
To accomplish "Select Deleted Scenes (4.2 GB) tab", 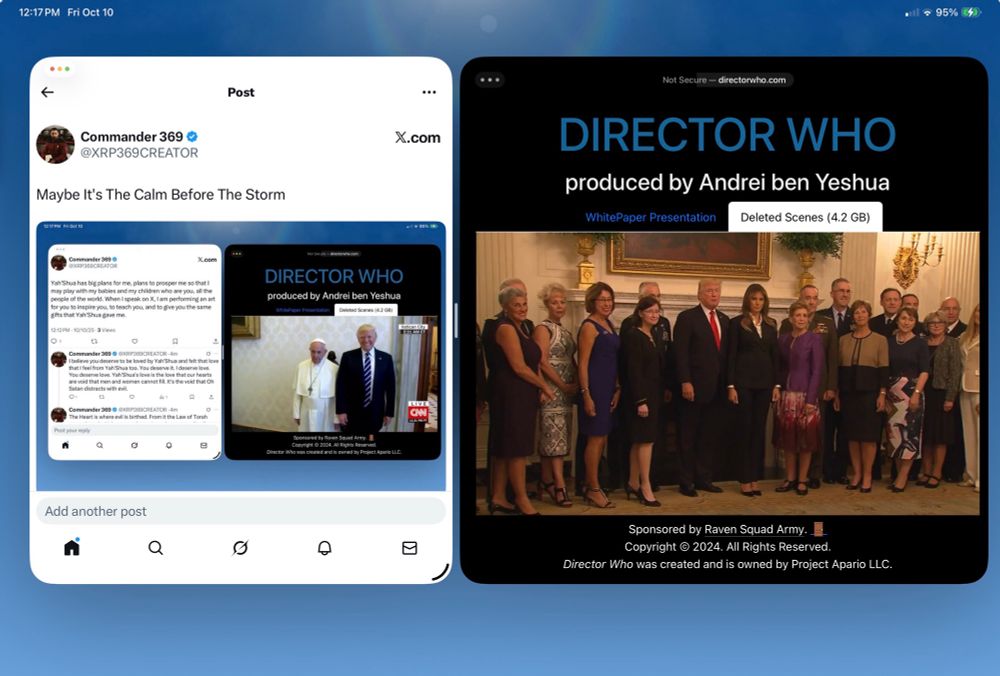I will coord(805,217).
